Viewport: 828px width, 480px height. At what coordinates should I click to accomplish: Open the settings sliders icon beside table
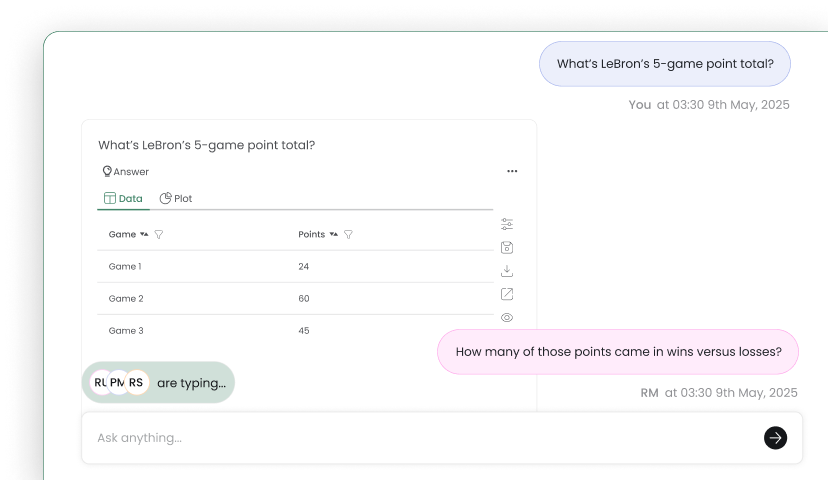[x=507, y=224]
